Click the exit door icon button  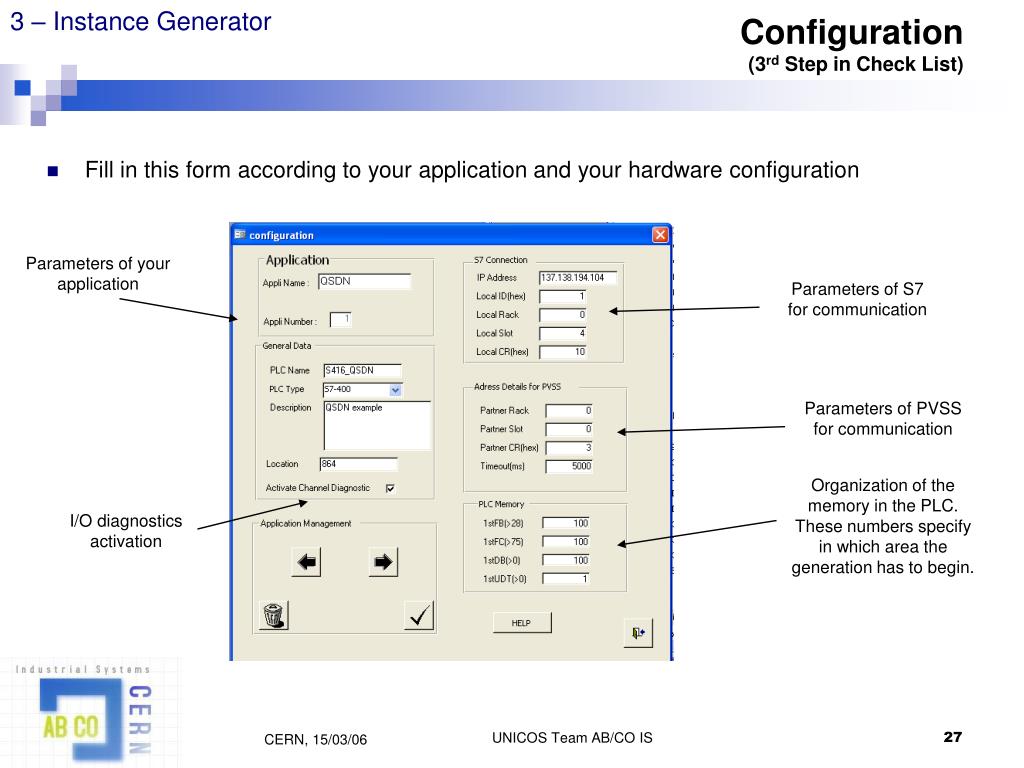[638, 633]
